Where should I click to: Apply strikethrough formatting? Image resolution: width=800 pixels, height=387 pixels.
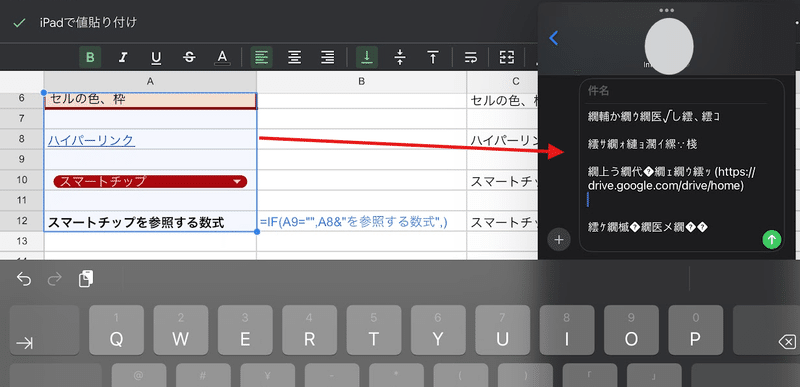point(189,58)
